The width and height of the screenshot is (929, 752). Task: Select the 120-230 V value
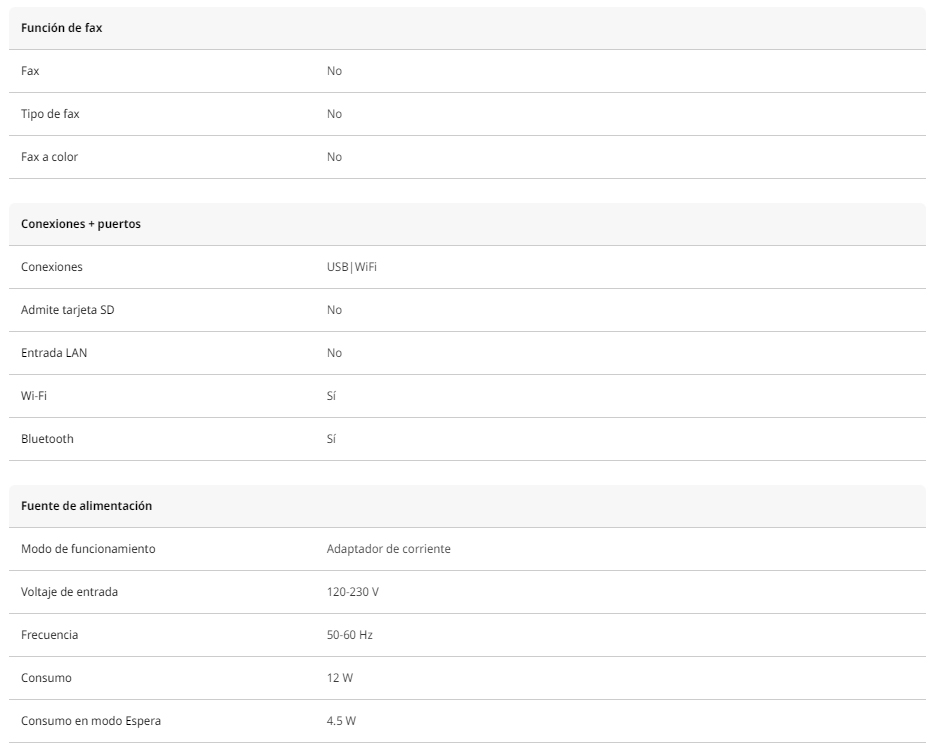353,592
